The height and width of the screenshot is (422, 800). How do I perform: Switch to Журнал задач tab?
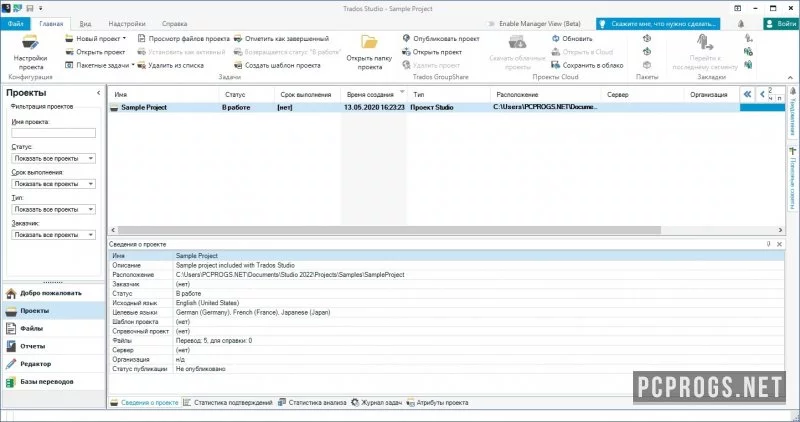[377, 403]
